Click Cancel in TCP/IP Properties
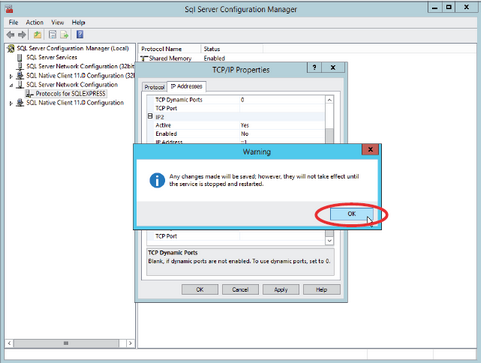Viewport: 481px width, 363px height. click(x=240, y=290)
